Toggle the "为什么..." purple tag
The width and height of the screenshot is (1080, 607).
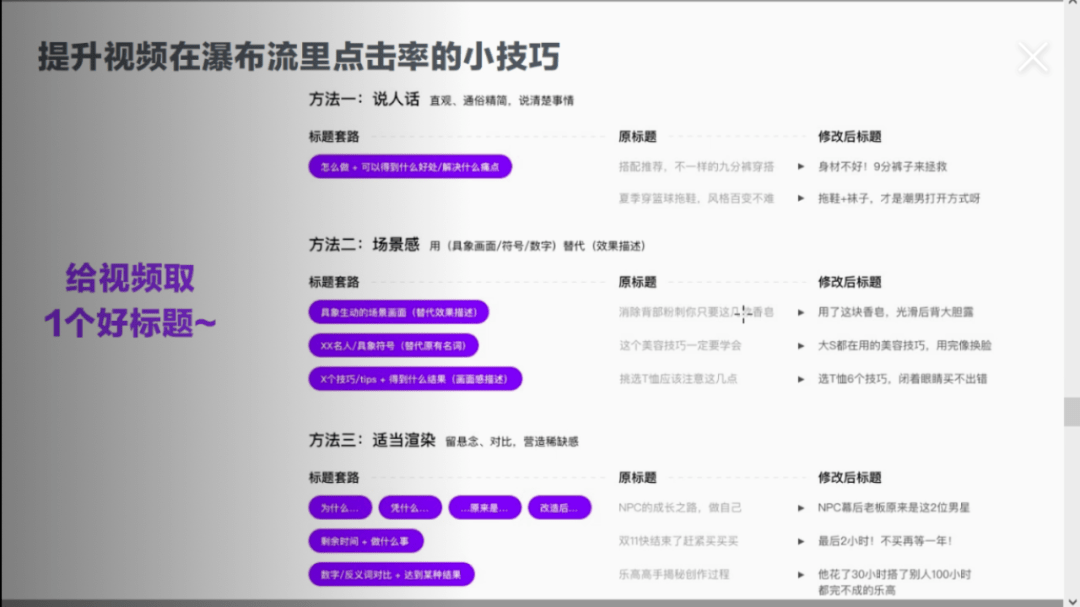click(x=339, y=507)
